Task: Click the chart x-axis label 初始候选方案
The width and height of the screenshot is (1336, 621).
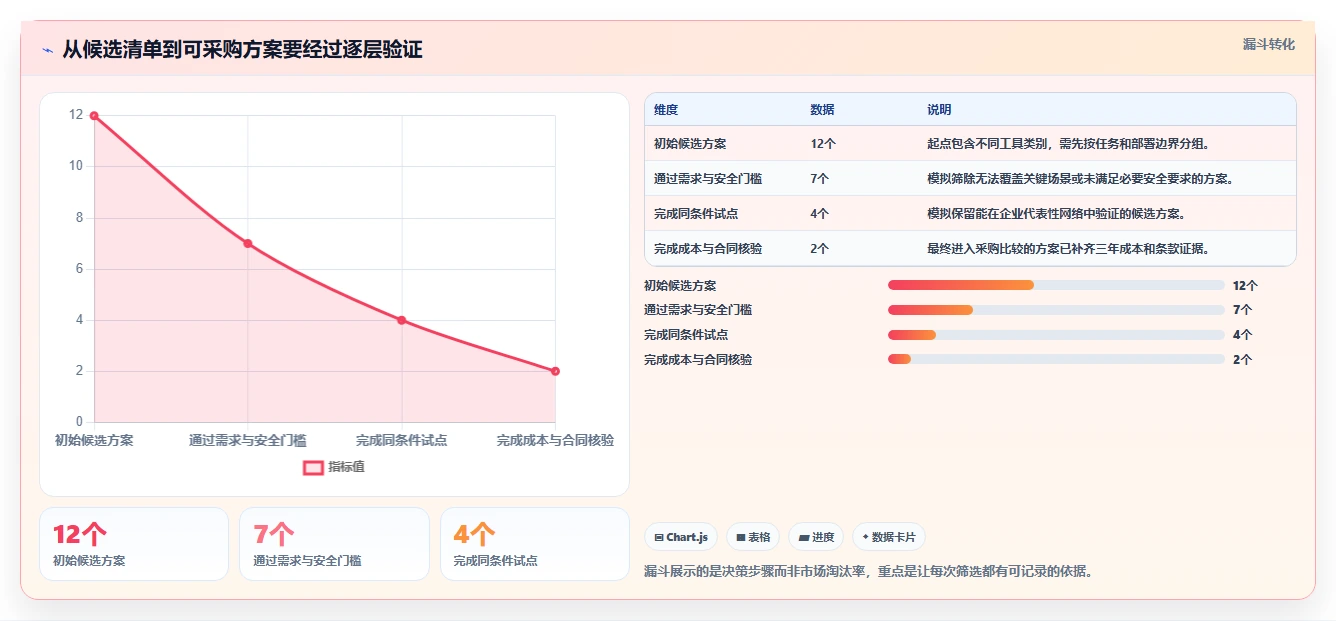Action: click(x=94, y=440)
